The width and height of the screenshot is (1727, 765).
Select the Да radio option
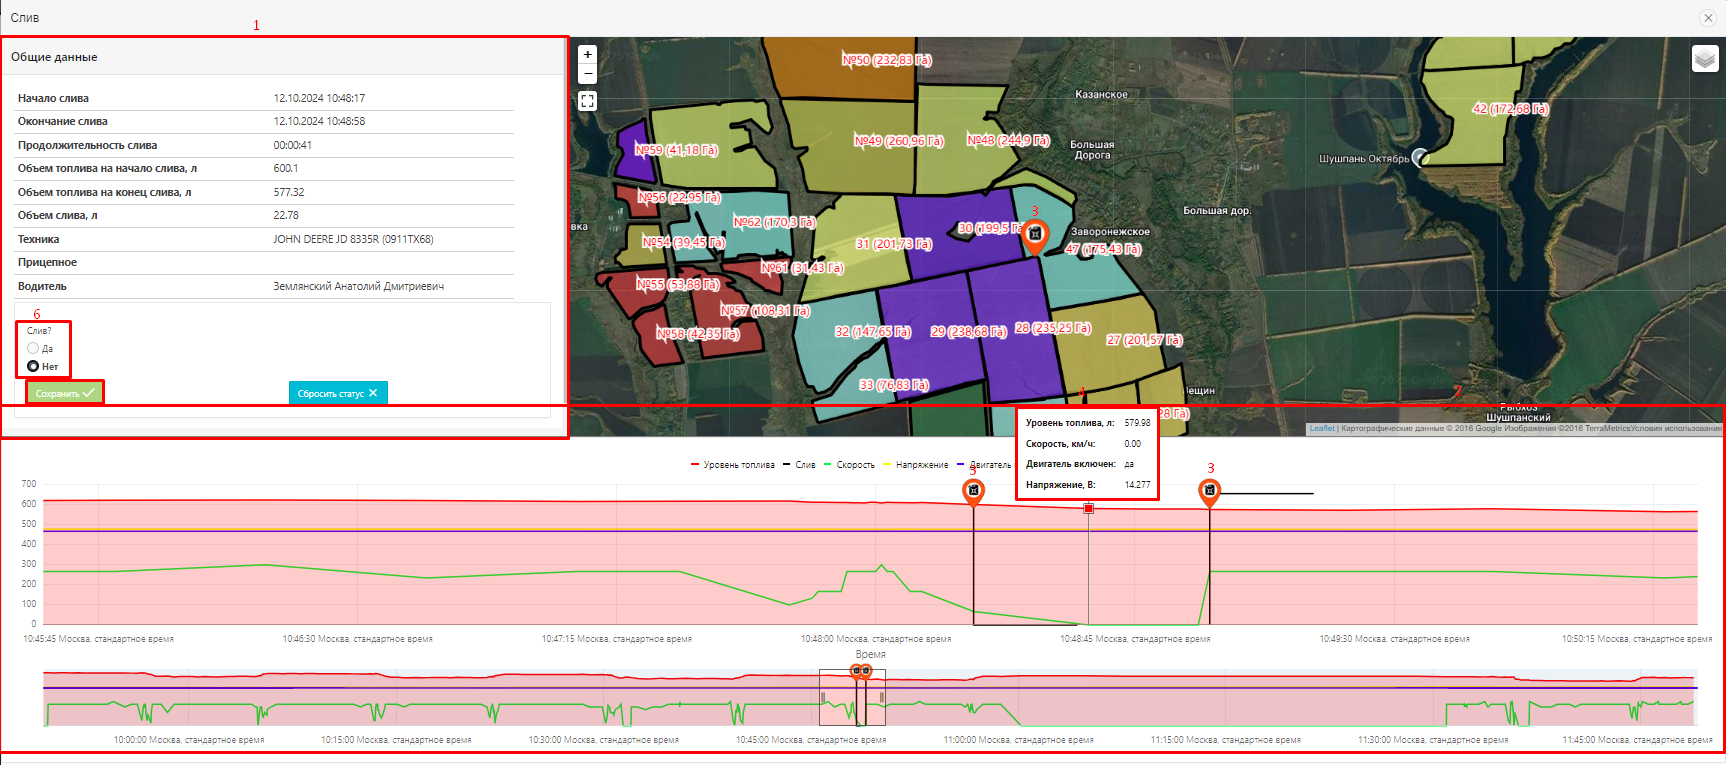coord(33,348)
